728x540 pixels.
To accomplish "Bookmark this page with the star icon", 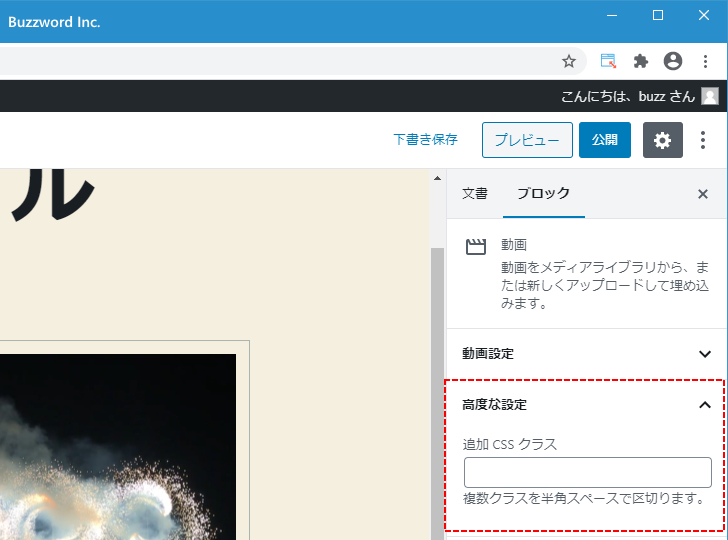I will [x=569, y=61].
